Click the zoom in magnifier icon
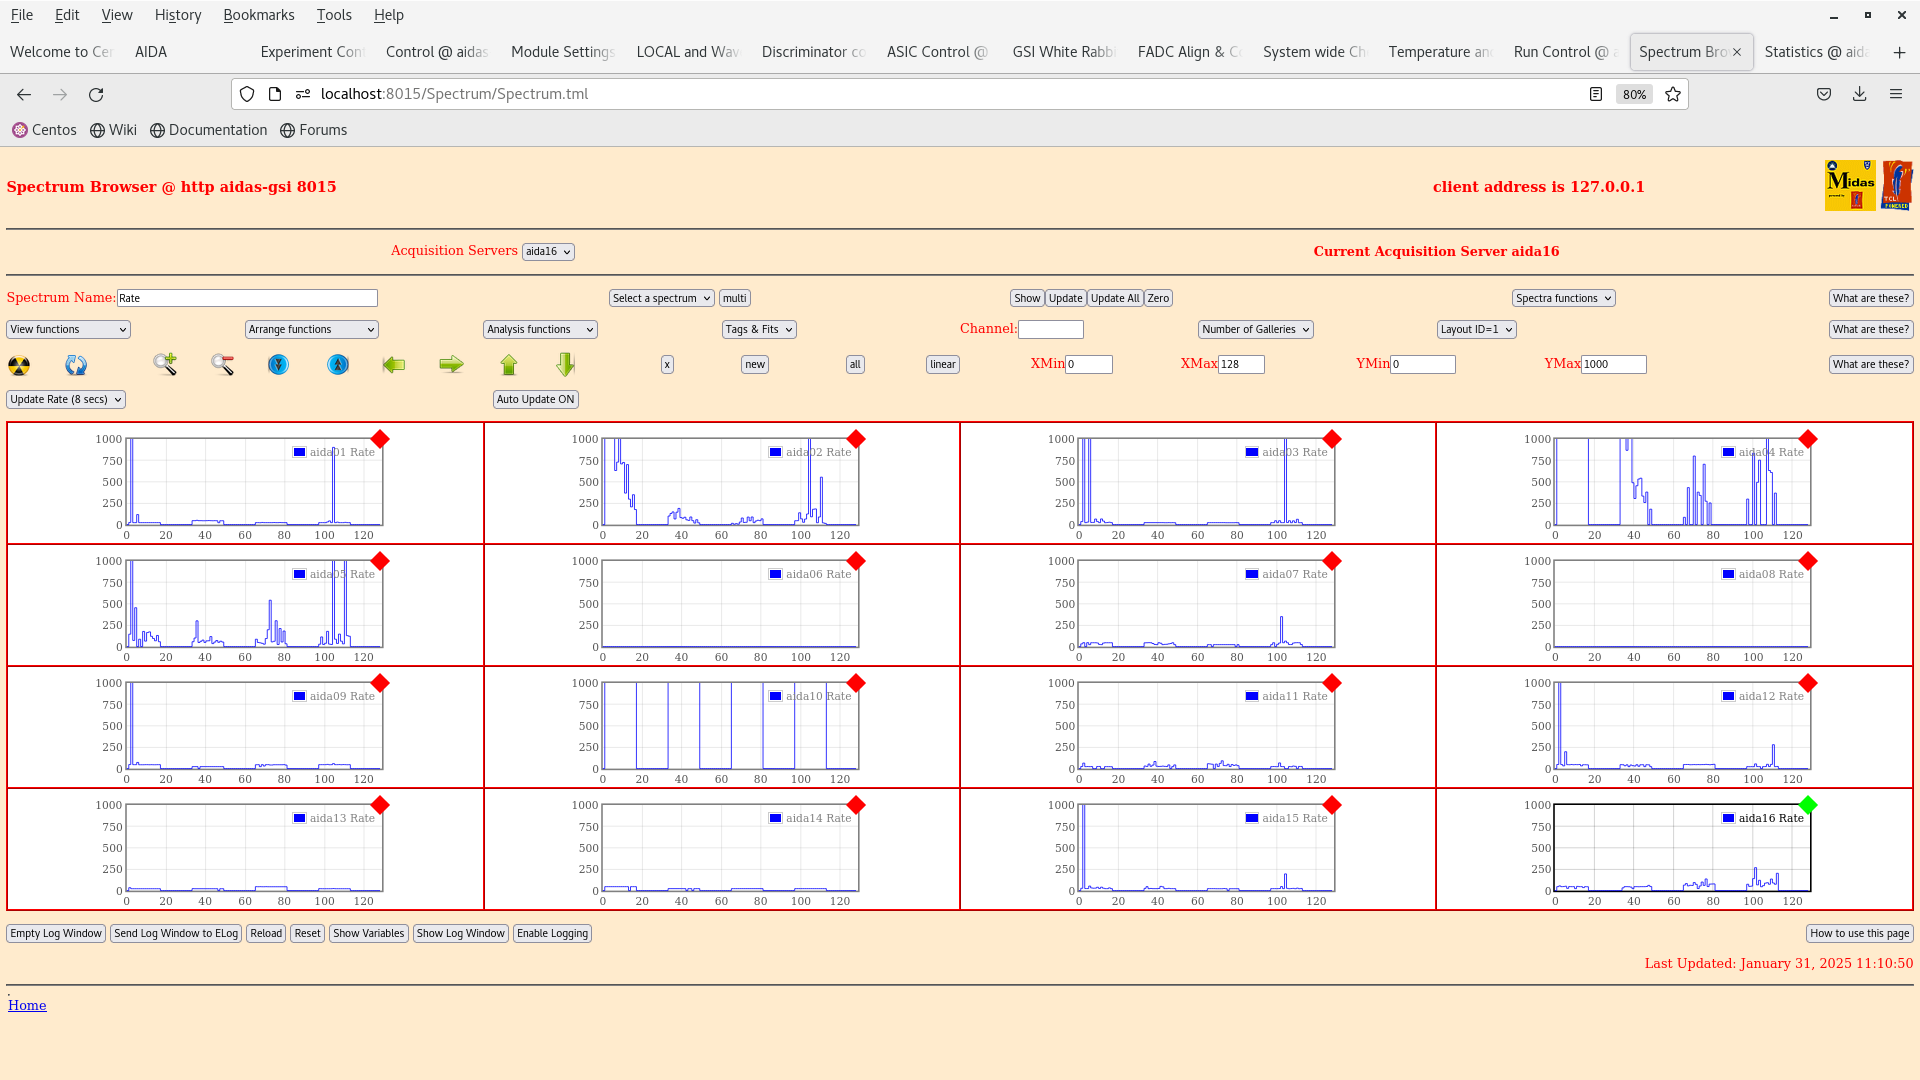Viewport: 1920px width, 1080px height. [x=165, y=364]
